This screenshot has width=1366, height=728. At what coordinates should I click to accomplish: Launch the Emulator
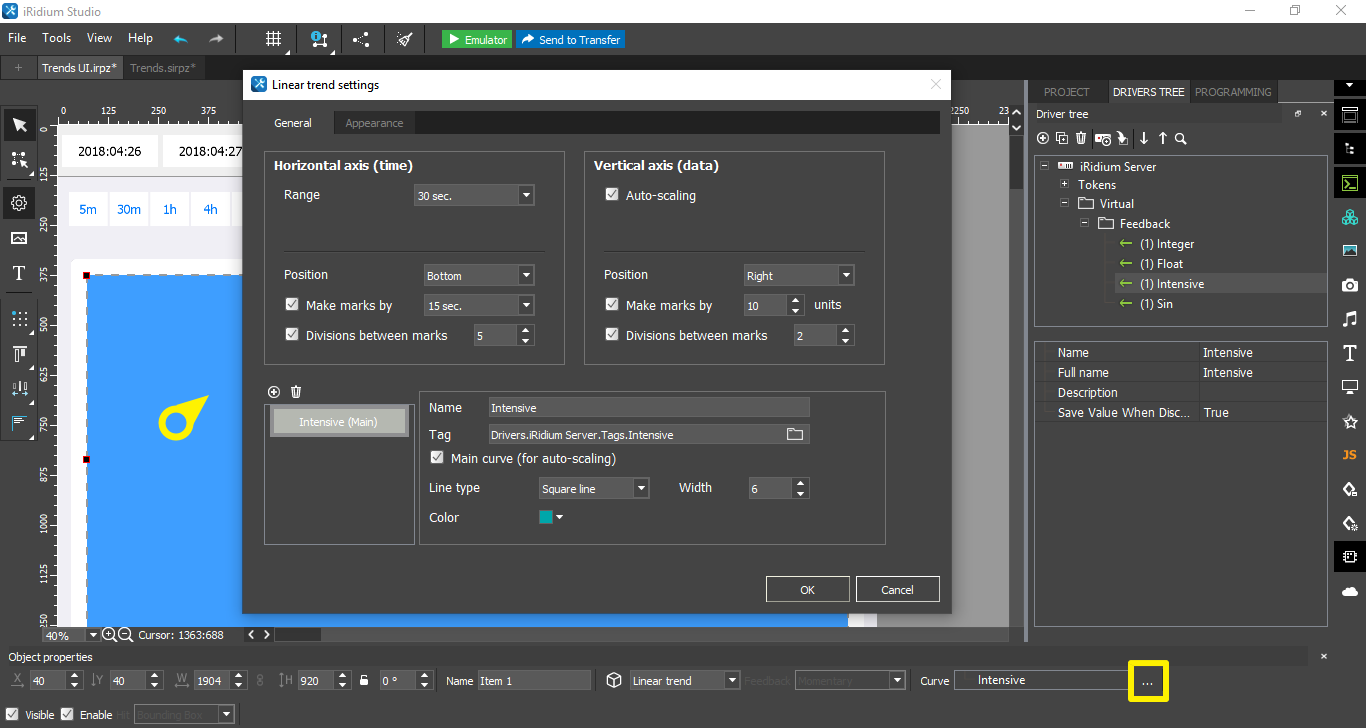tap(477, 39)
